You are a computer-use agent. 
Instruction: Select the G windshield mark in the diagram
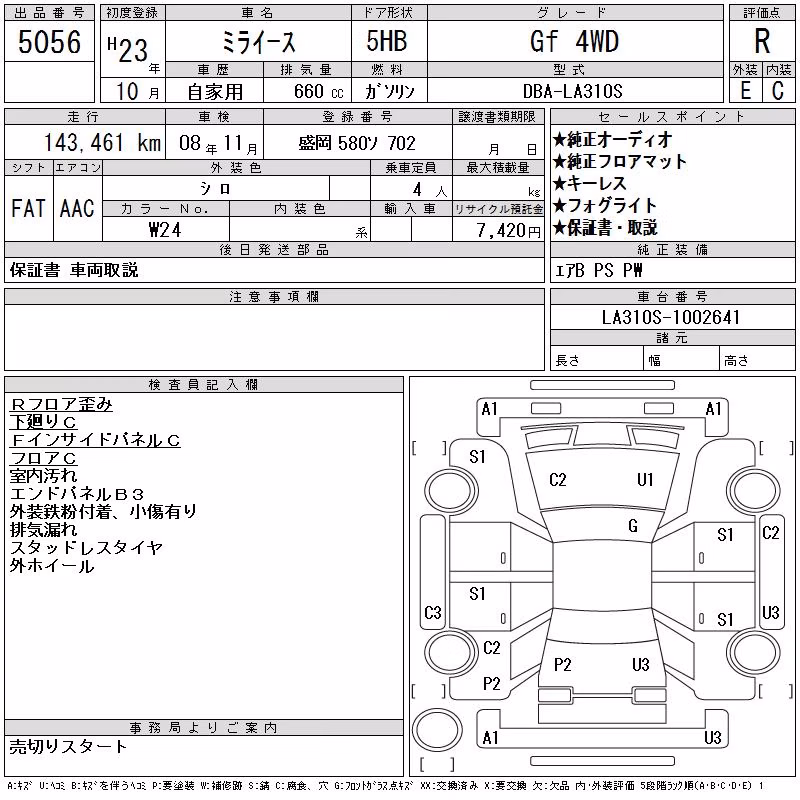[x=633, y=526]
